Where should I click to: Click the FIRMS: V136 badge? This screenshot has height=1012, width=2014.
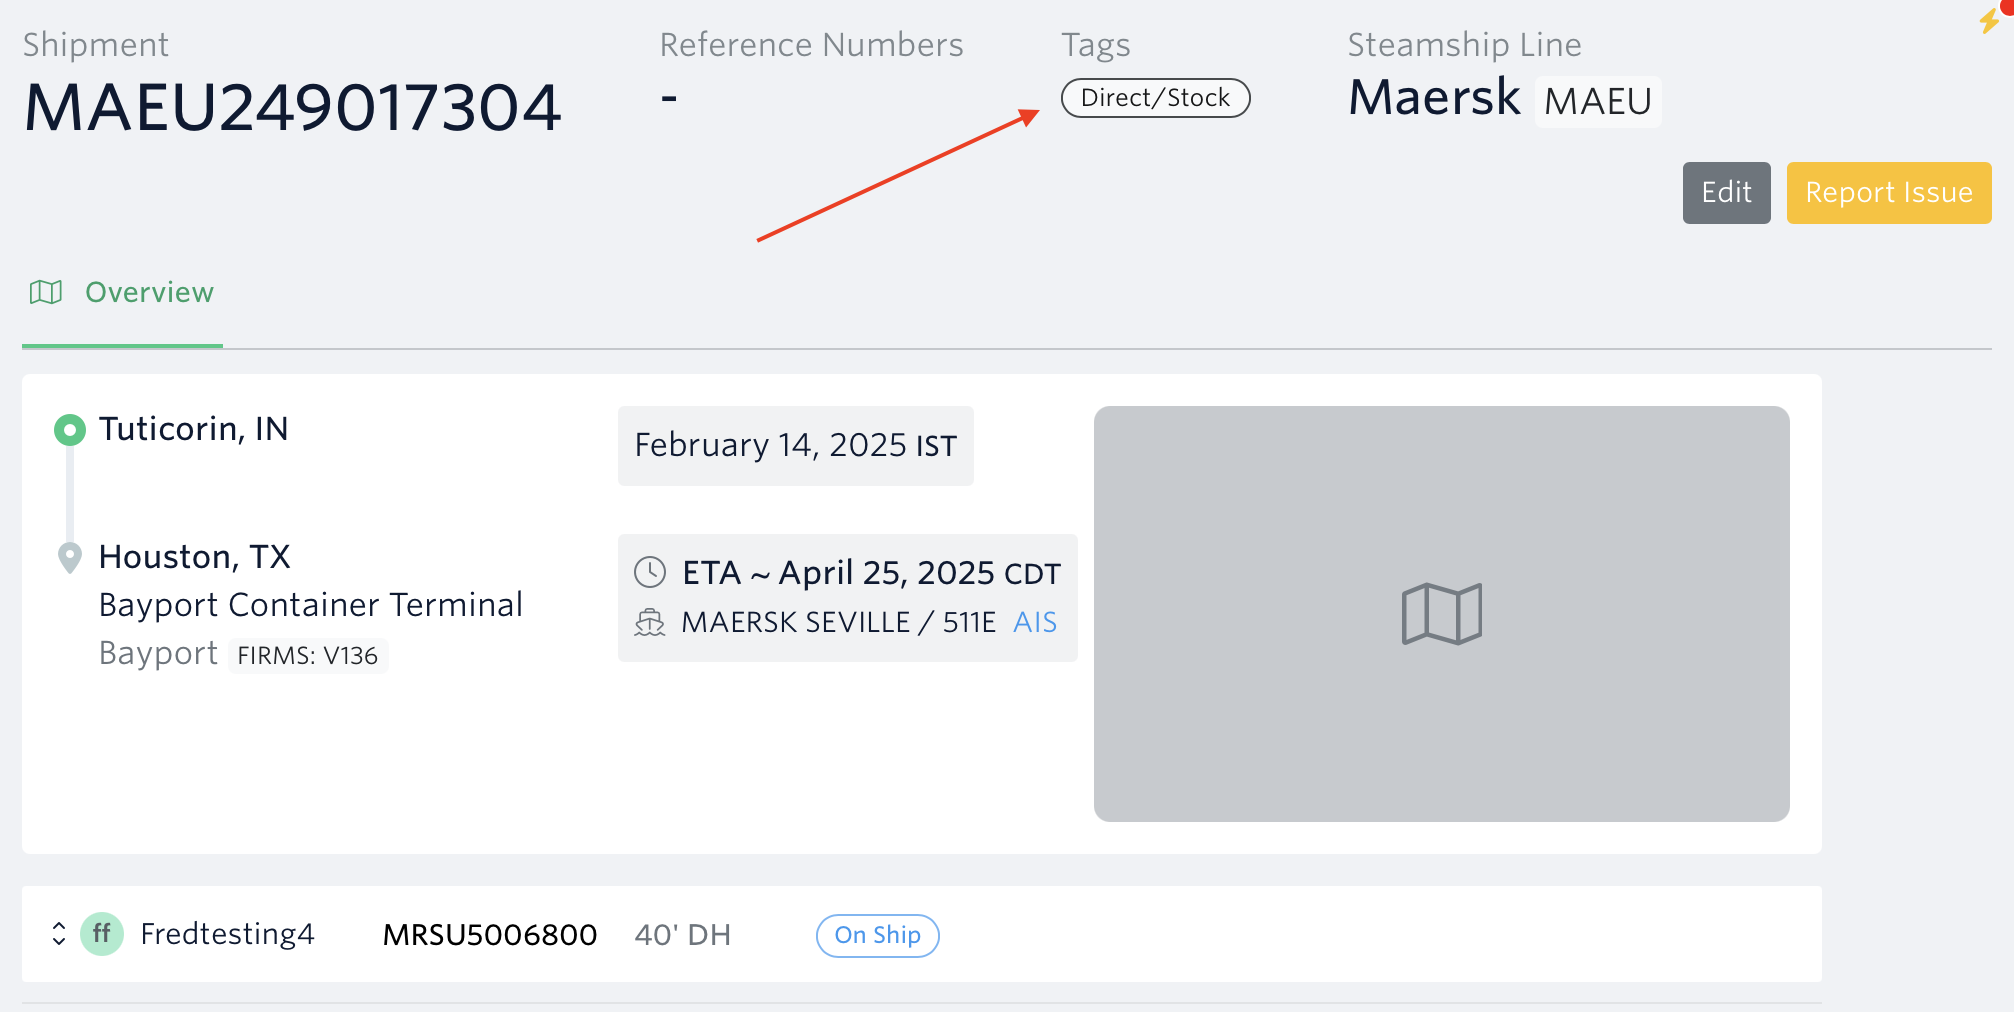(308, 656)
